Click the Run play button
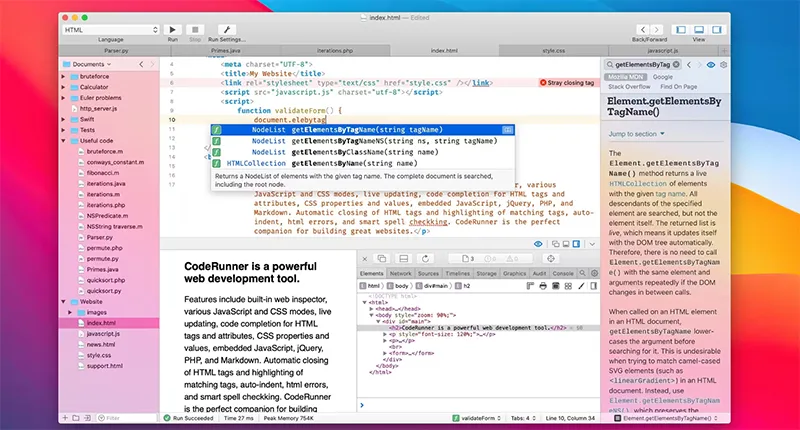This screenshot has height=430, width=800. tap(174, 30)
